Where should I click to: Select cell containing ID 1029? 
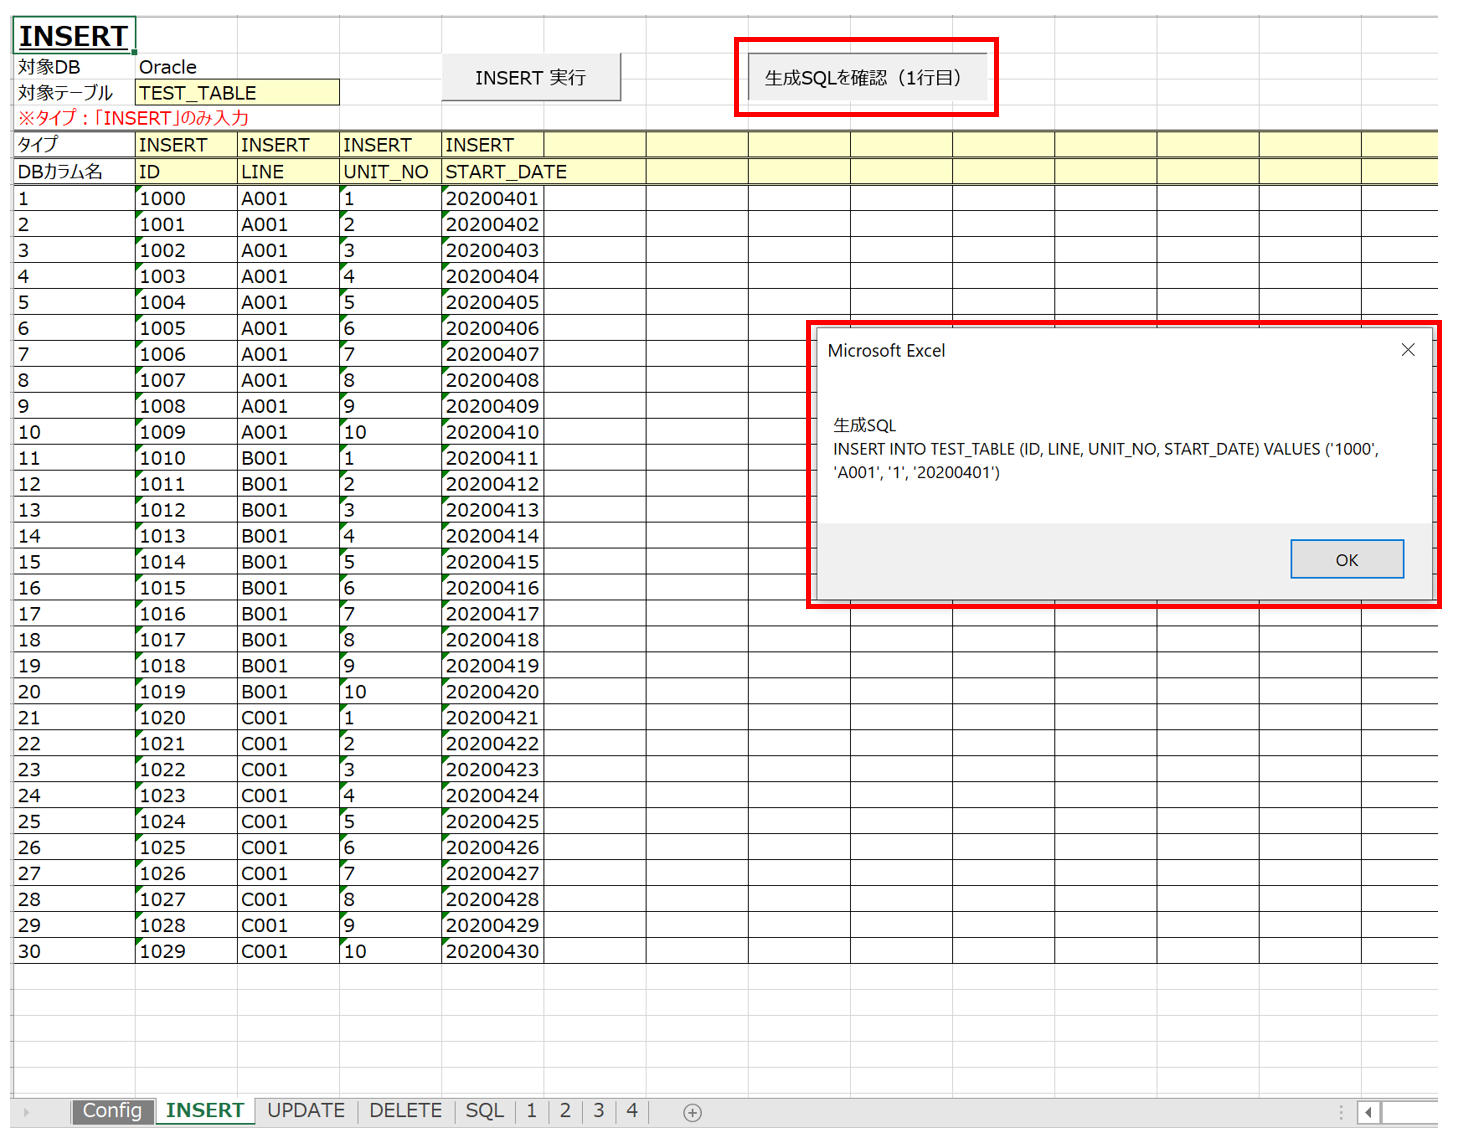[187, 951]
